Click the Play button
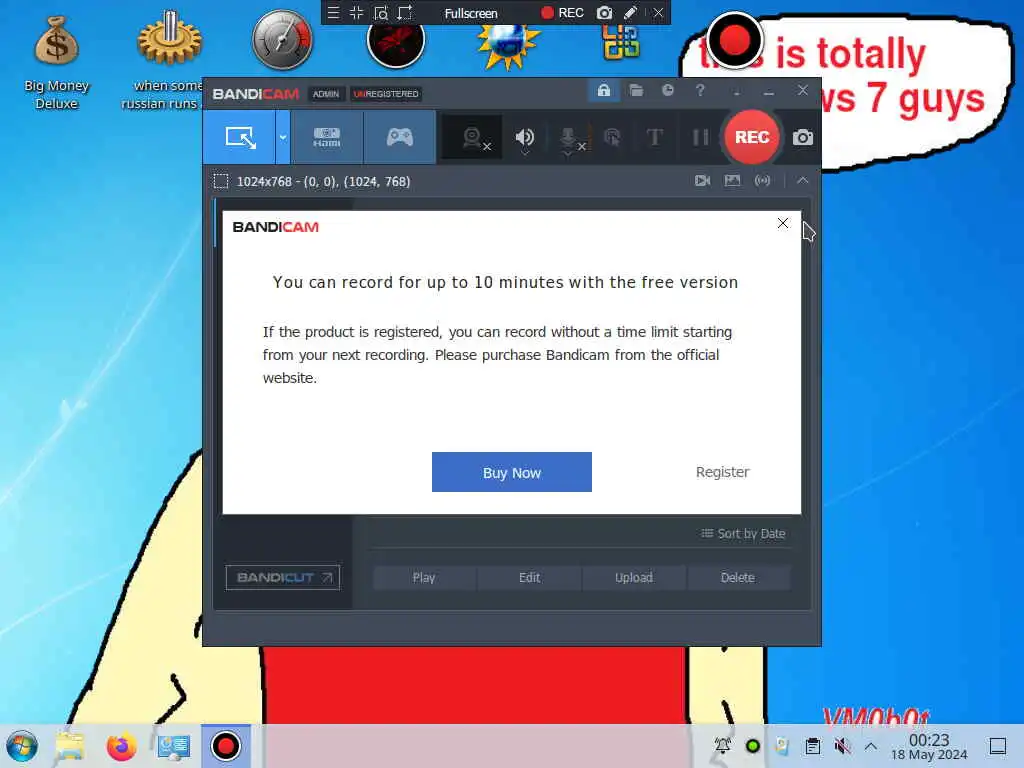The image size is (1024, 768). pos(424,577)
